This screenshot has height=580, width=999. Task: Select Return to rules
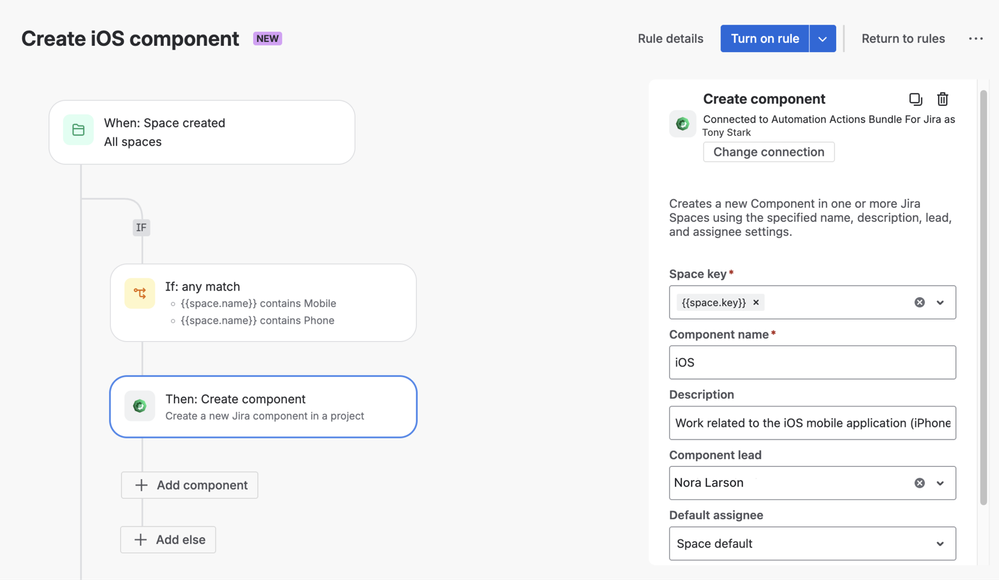coord(902,38)
